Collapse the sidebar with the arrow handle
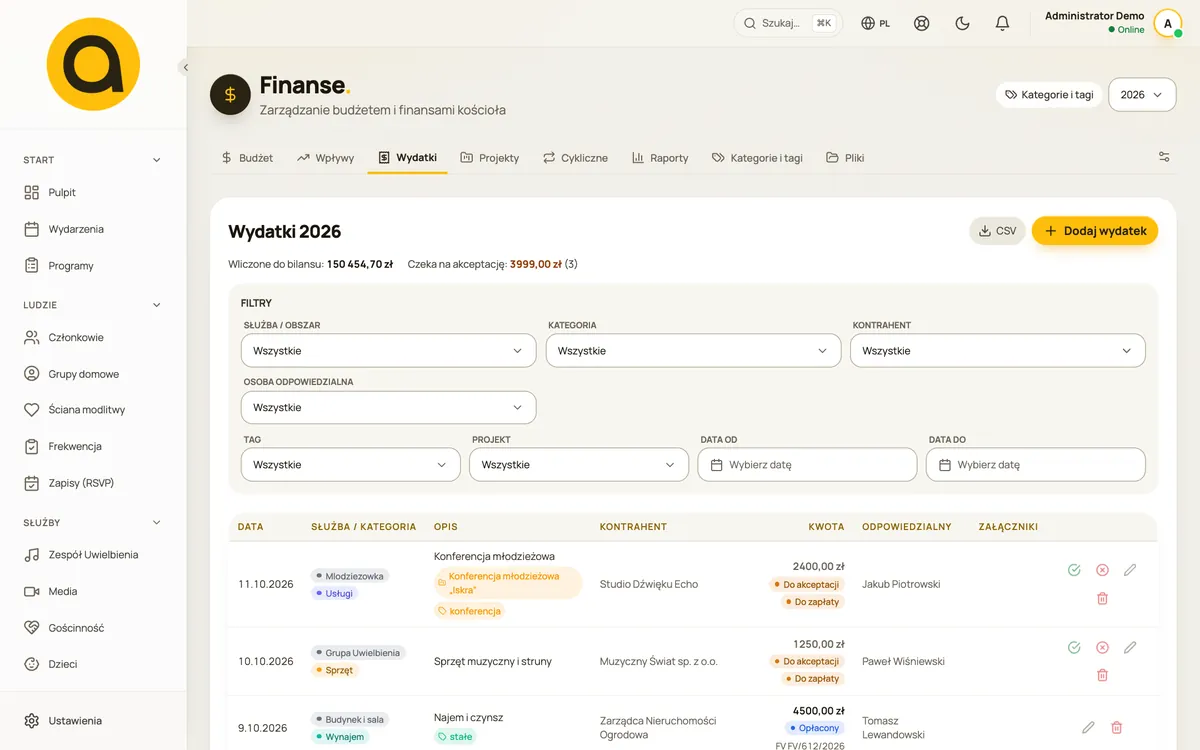The height and width of the screenshot is (750, 1200). 185,67
